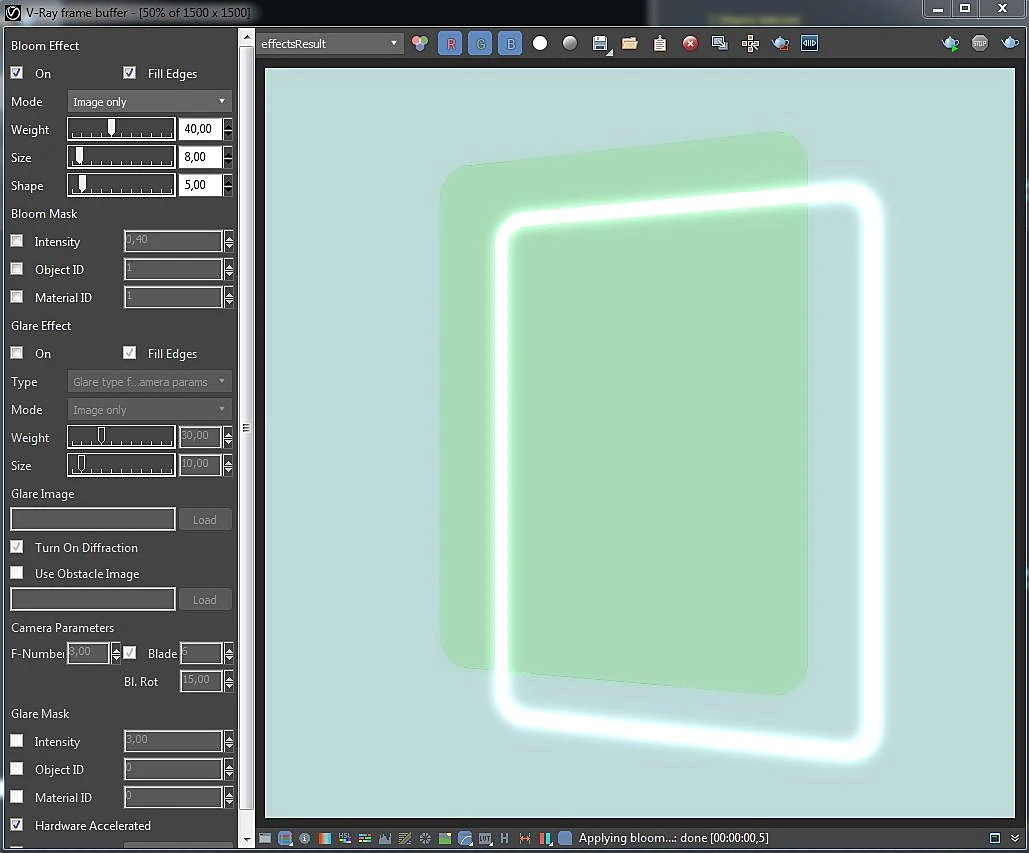Toggle the white balance snowflake icon

(x=425, y=838)
